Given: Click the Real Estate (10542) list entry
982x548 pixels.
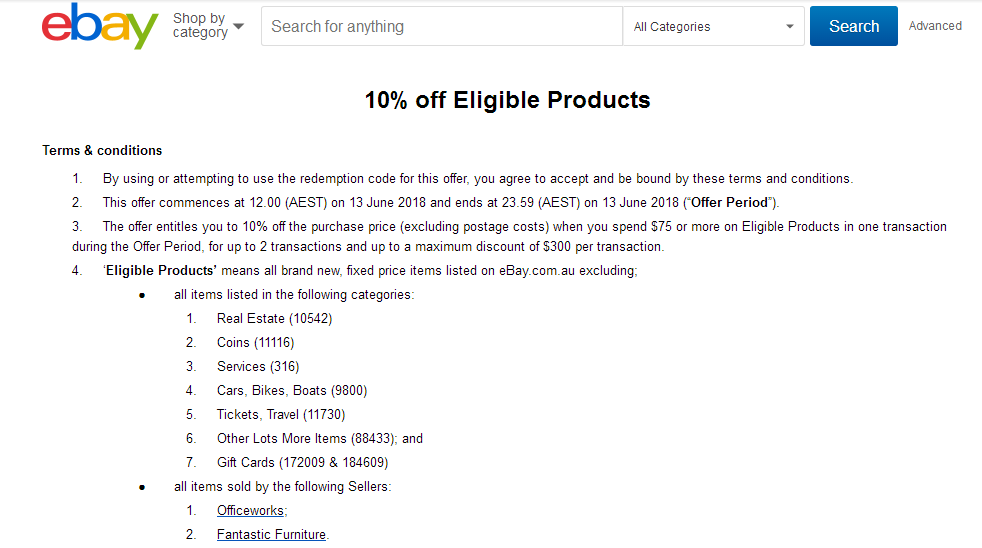Looking at the screenshot, I should (274, 318).
